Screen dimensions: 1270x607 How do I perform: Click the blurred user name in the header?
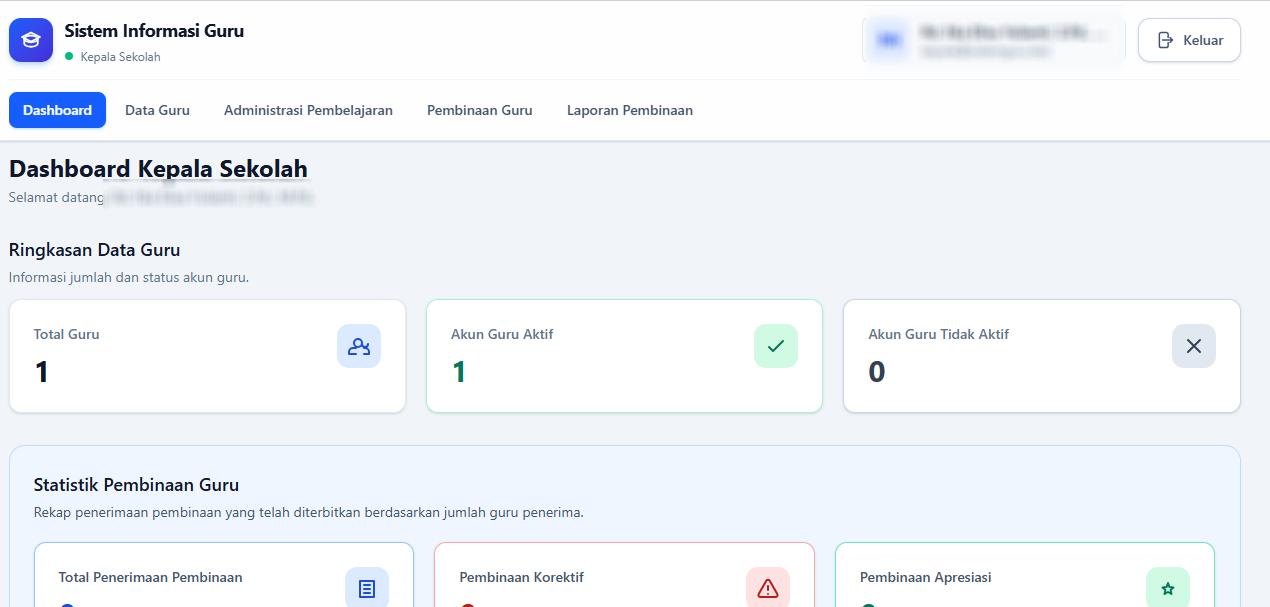pos(1013,32)
